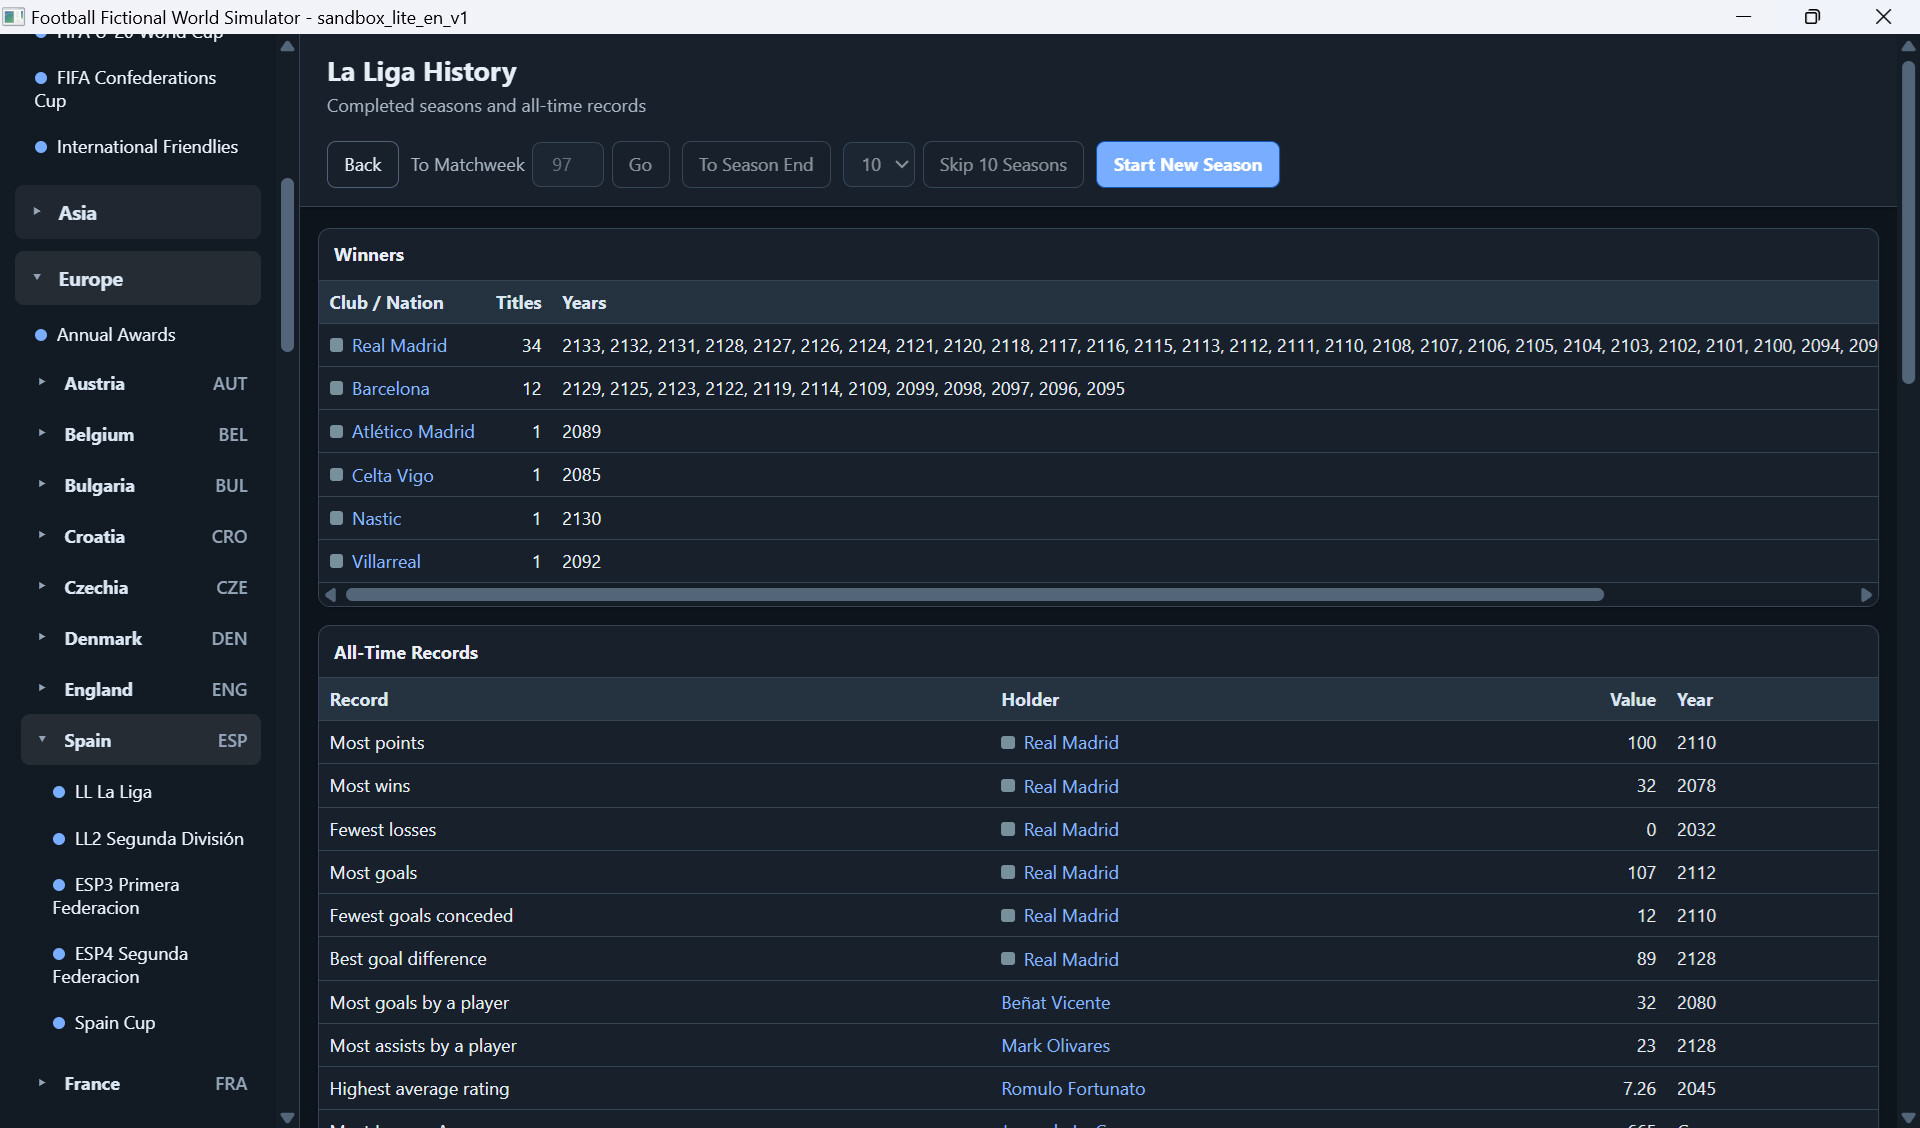1920x1128 pixels.
Task: Click the Real Madrid color badge in Winners
Action: 337,345
